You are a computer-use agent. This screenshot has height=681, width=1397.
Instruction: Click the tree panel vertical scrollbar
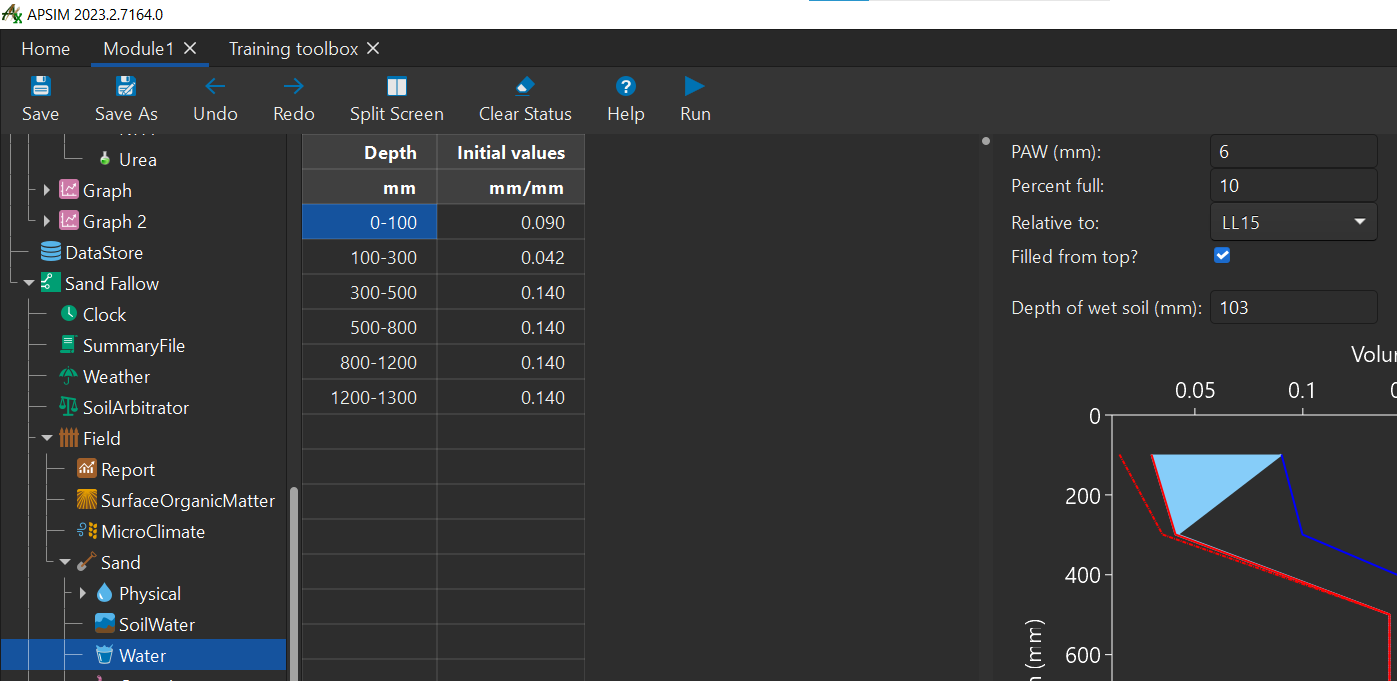click(293, 583)
